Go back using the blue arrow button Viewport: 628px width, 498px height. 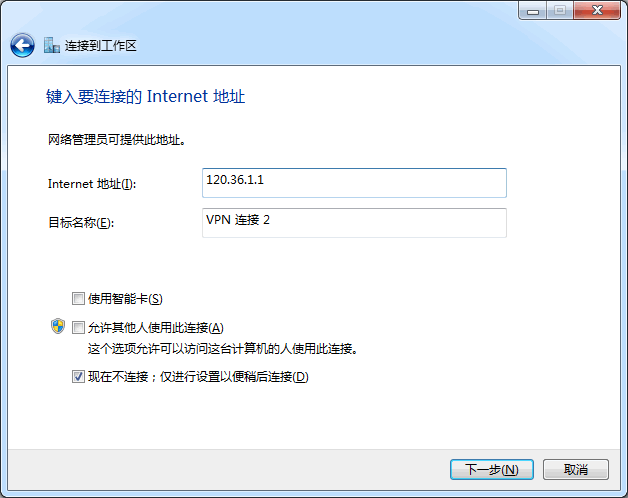22,45
